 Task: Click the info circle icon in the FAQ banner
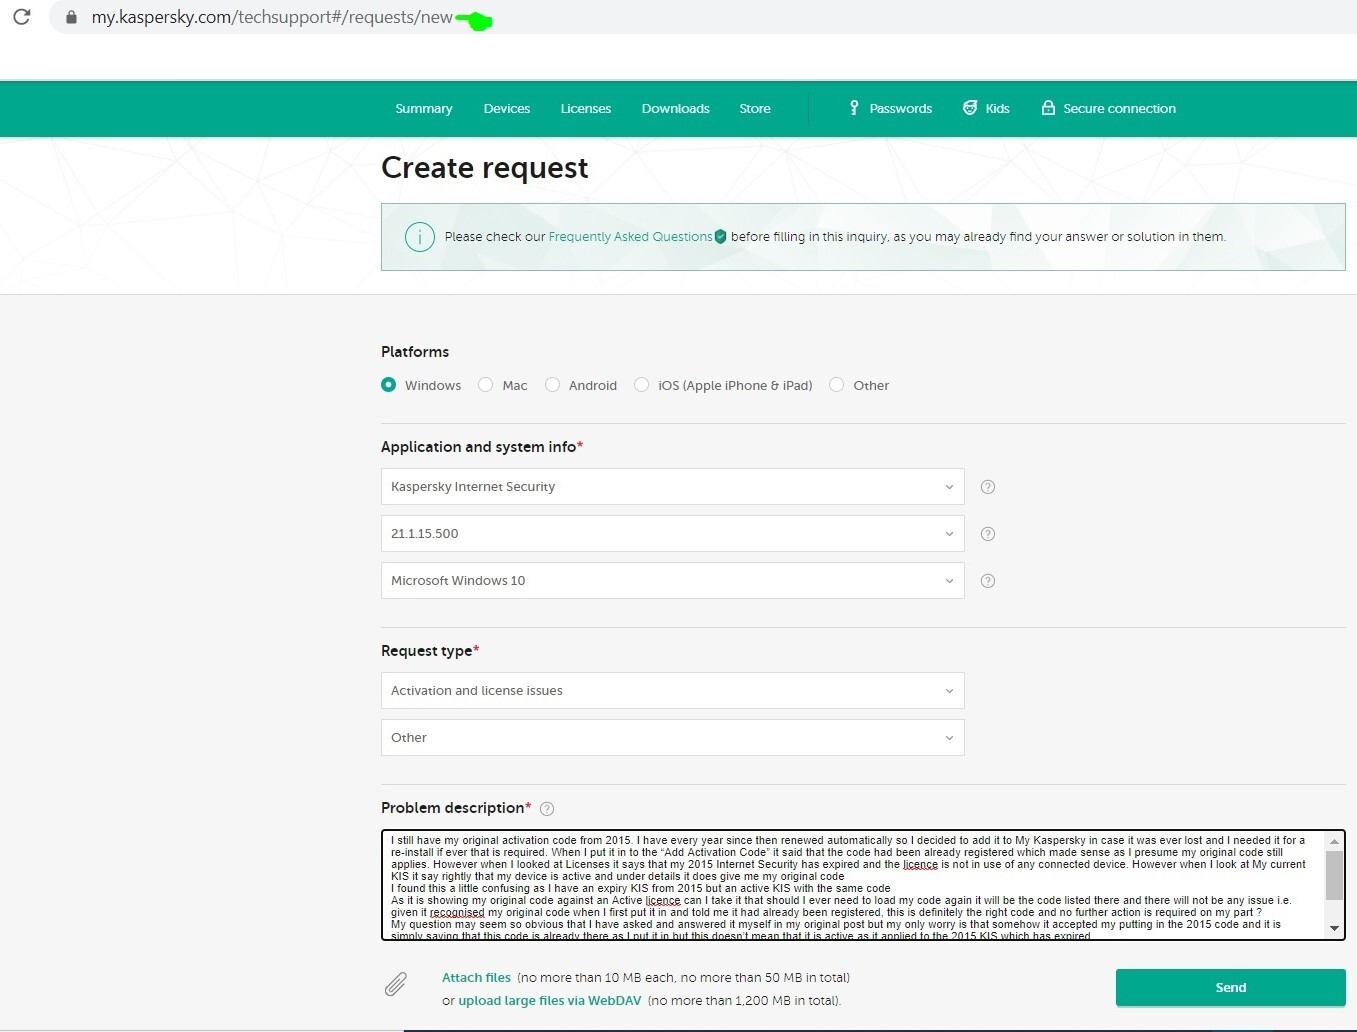pyautogui.click(x=419, y=237)
